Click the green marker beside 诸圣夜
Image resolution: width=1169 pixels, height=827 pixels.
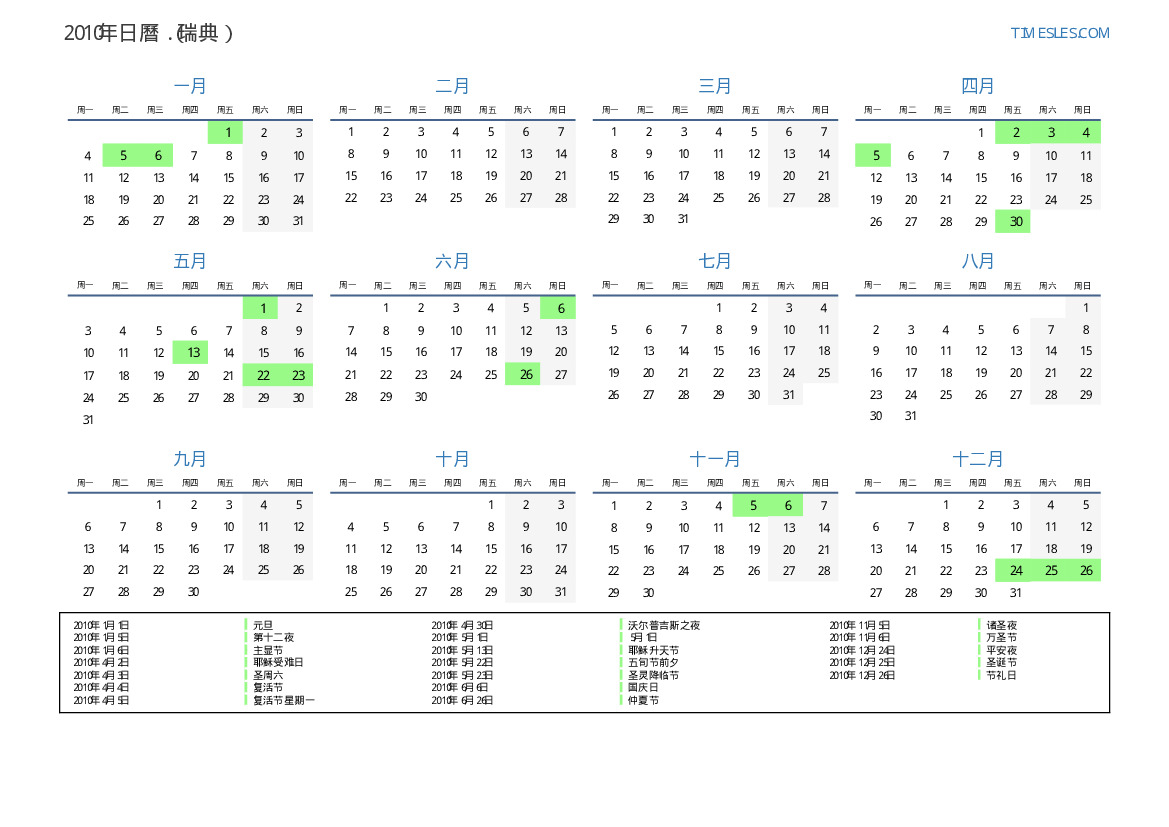point(978,625)
